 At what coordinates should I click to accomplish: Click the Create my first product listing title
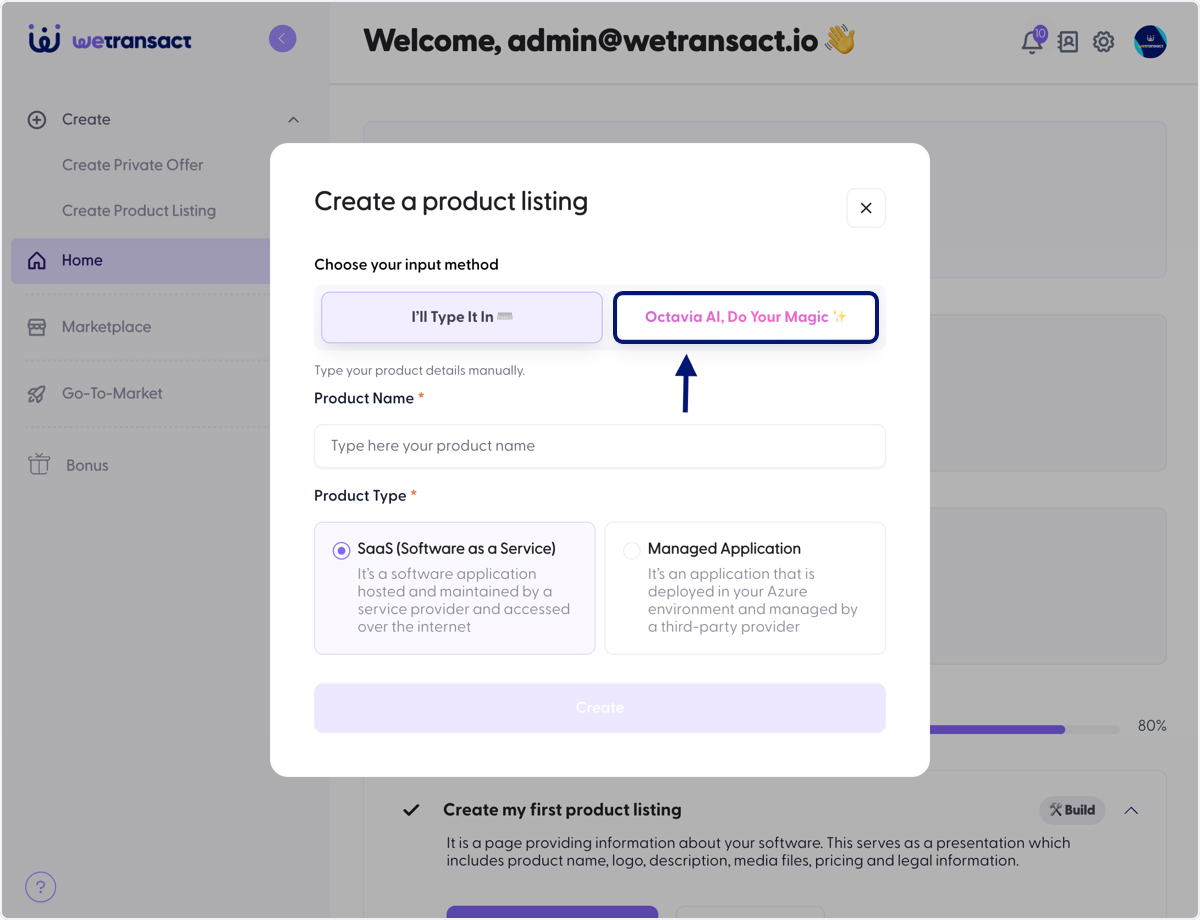pyautogui.click(x=562, y=810)
